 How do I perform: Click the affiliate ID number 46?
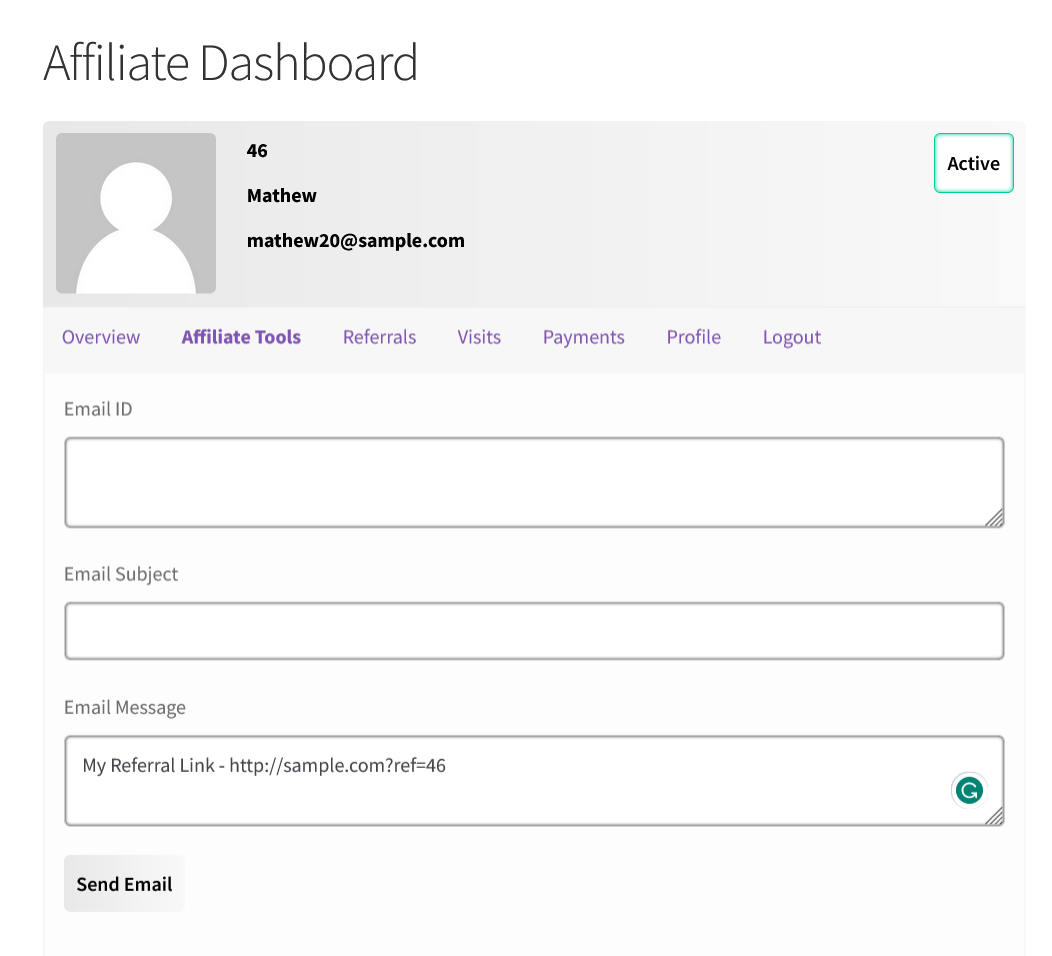[x=257, y=150]
